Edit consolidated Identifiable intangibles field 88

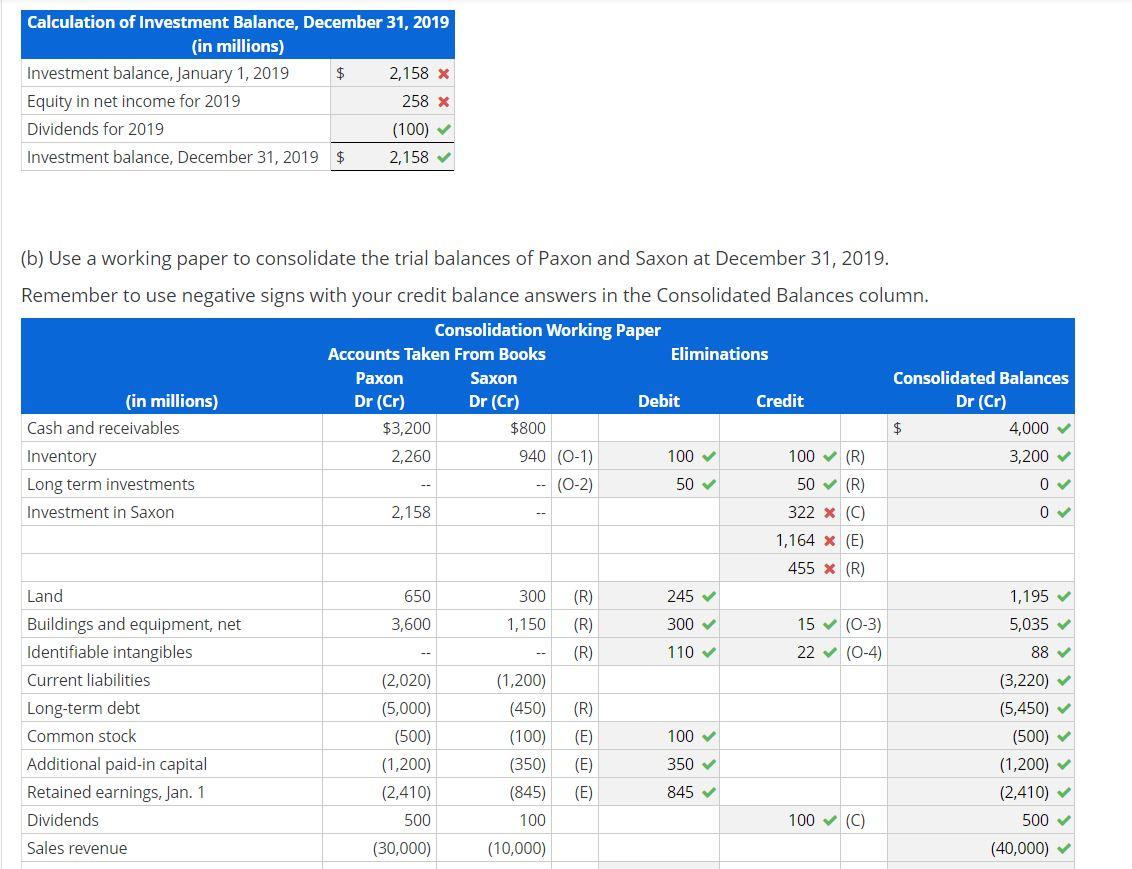click(x=980, y=653)
